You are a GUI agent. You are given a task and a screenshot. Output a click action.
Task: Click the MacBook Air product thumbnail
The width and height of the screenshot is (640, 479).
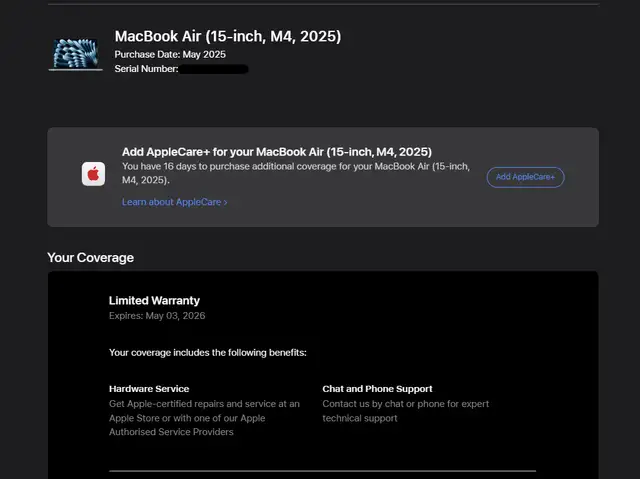pyautogui.click(x=76, y=54)
